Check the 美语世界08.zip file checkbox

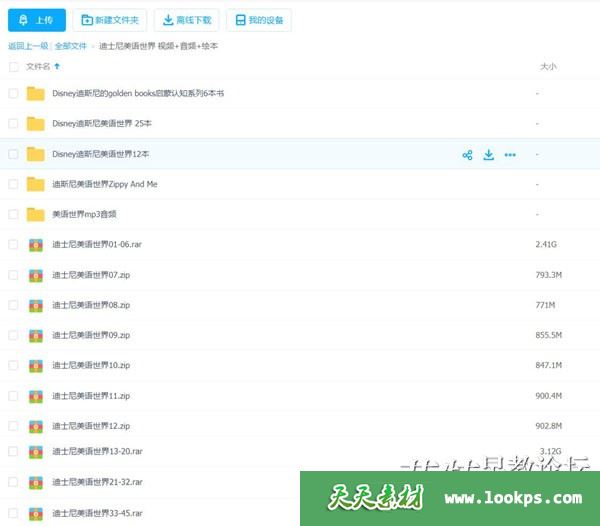click(13, 305)
